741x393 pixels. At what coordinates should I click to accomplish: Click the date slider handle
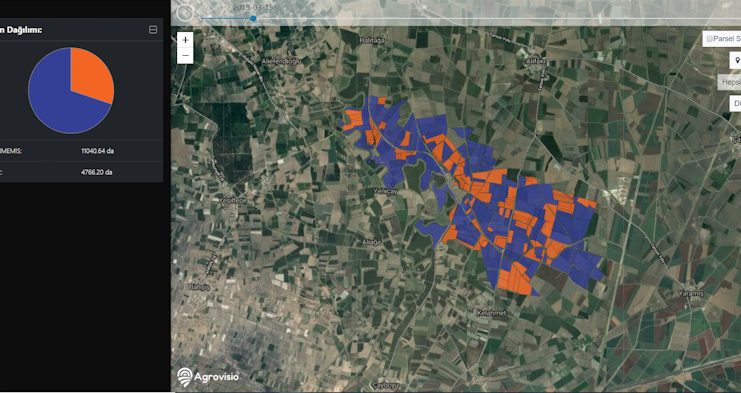coord(253,18)
